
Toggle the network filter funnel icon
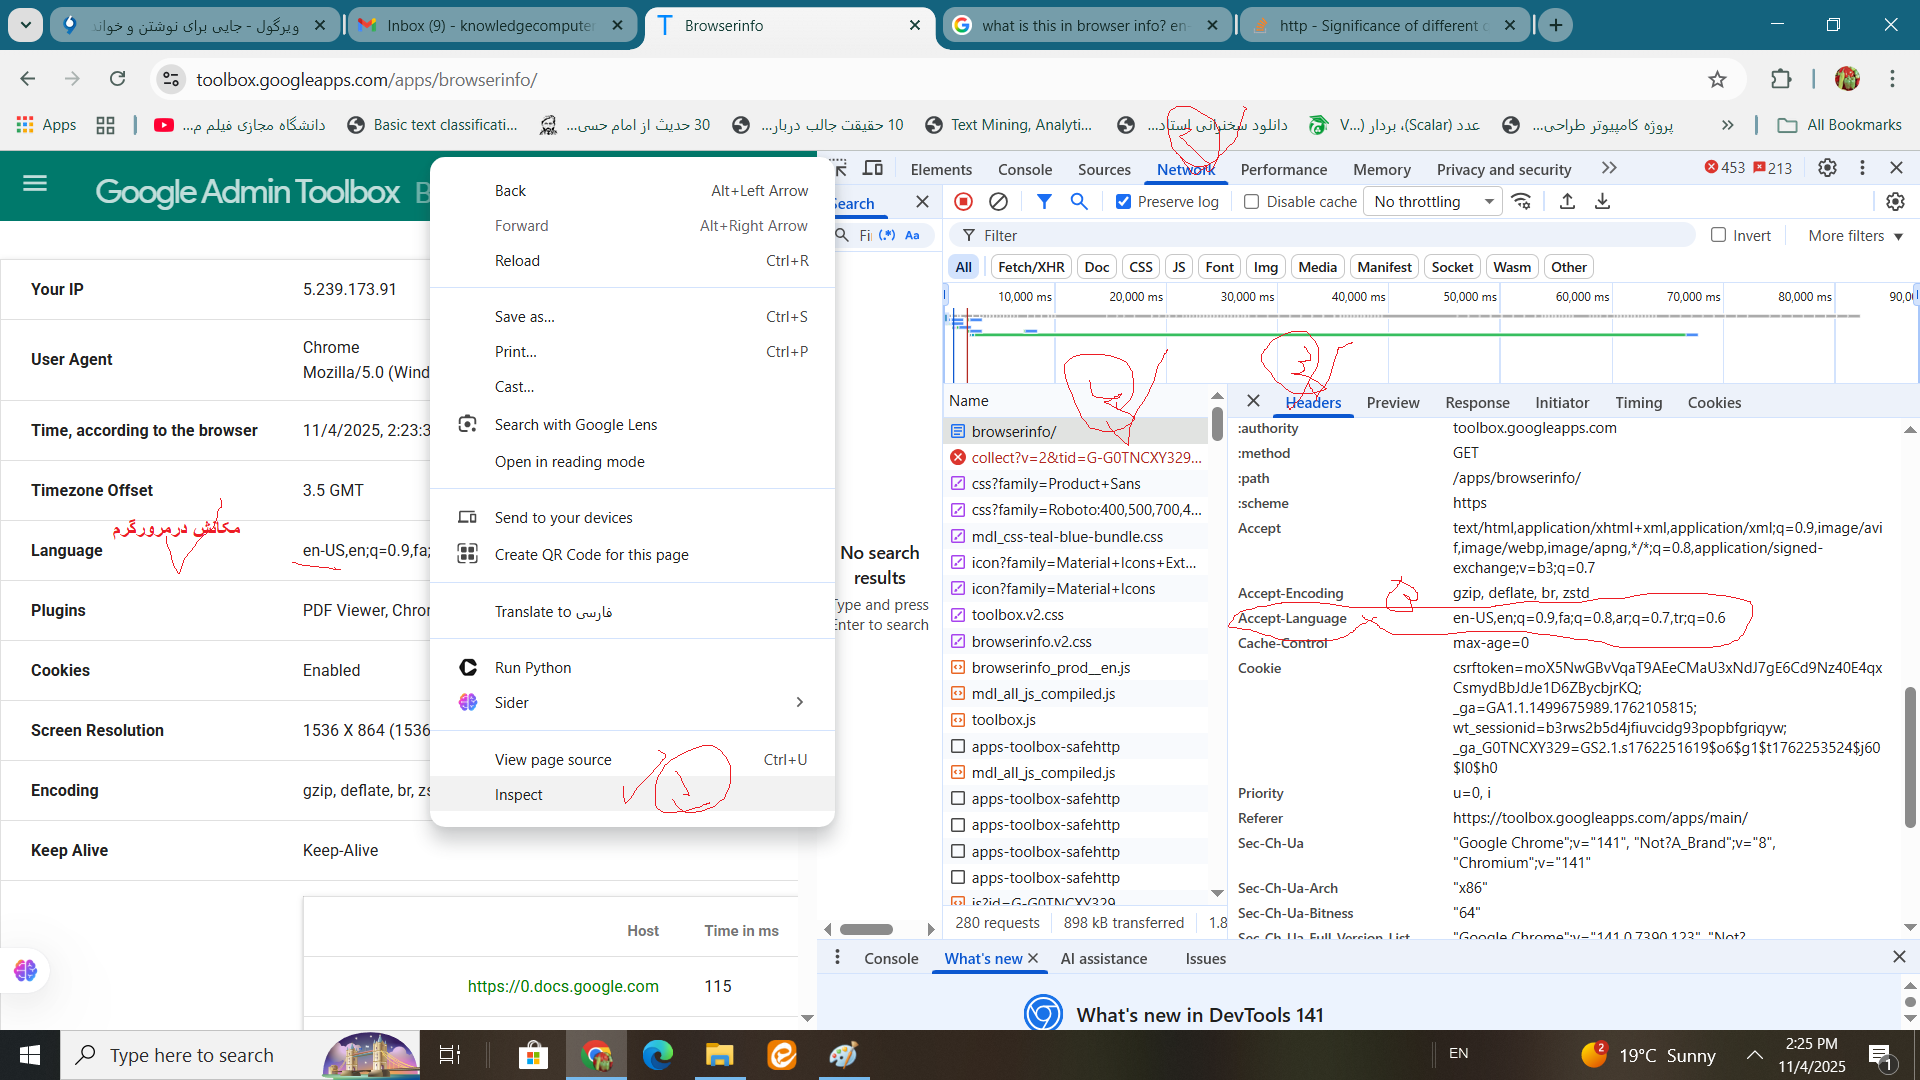[1044, 202]
